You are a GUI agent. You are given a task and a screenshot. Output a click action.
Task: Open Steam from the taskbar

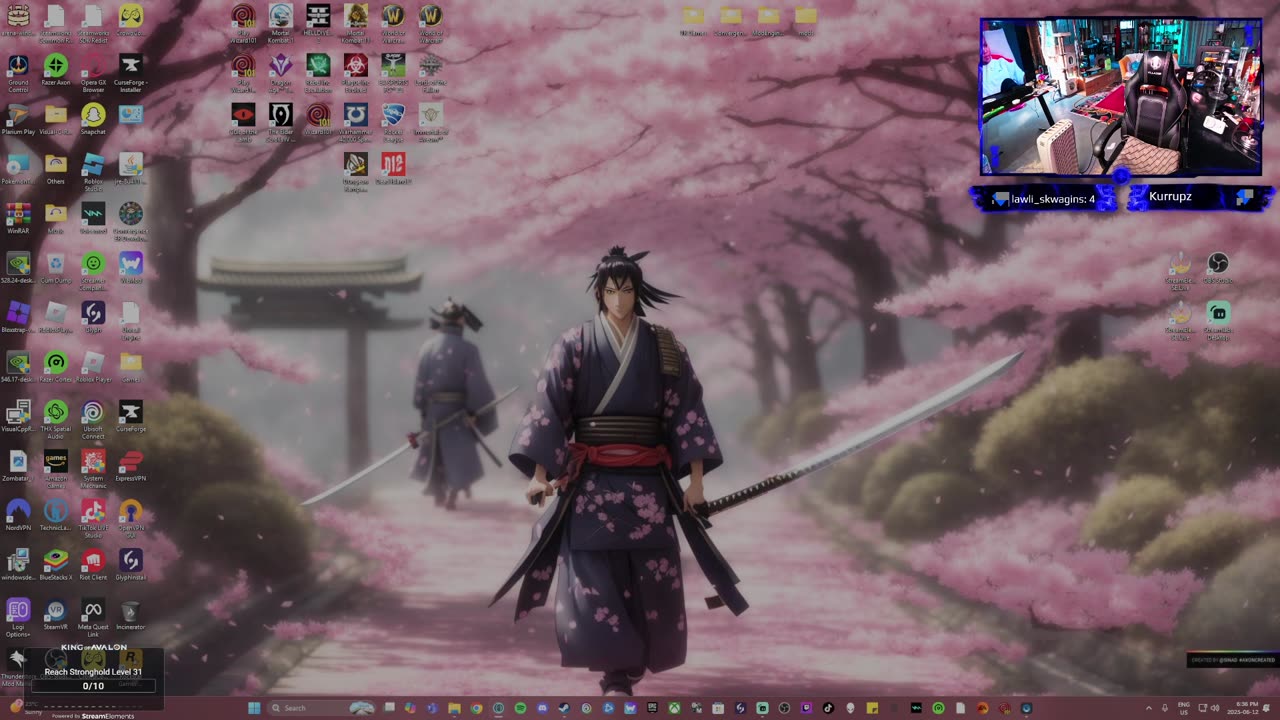click(x=564, y=708)
